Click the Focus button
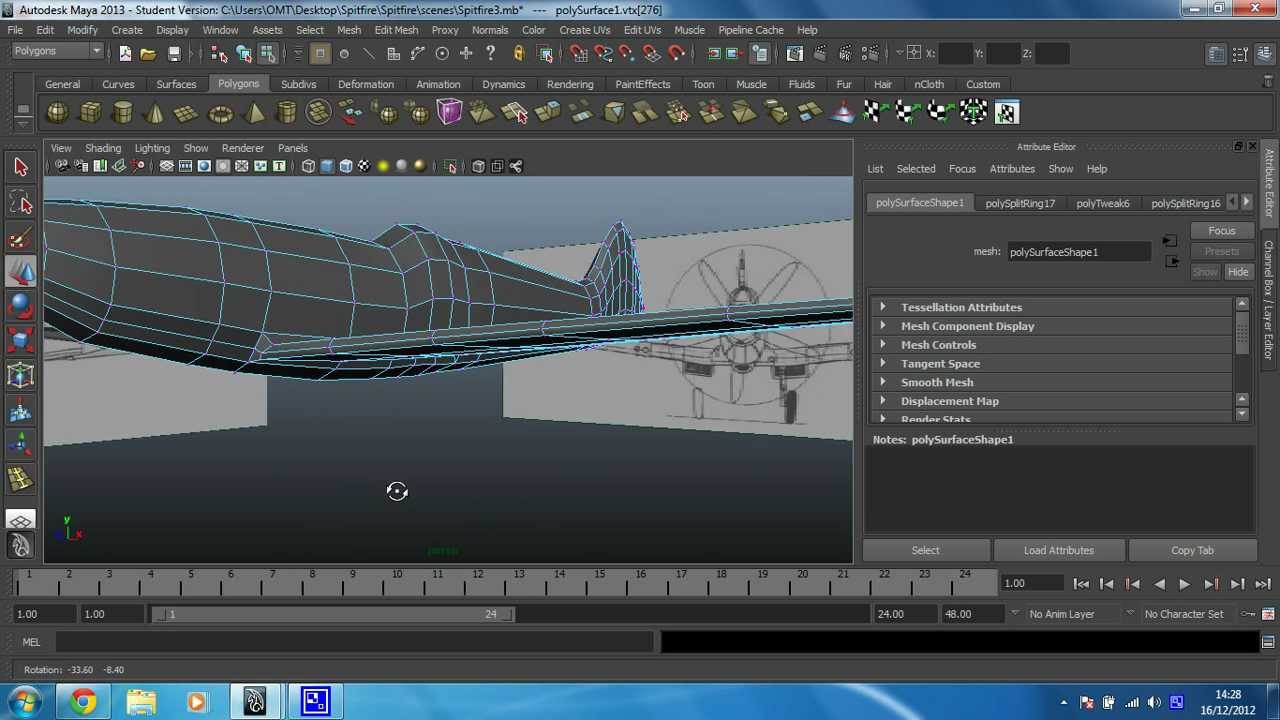The width and height of the screenshot is (1280, 720). (1222, 231)
